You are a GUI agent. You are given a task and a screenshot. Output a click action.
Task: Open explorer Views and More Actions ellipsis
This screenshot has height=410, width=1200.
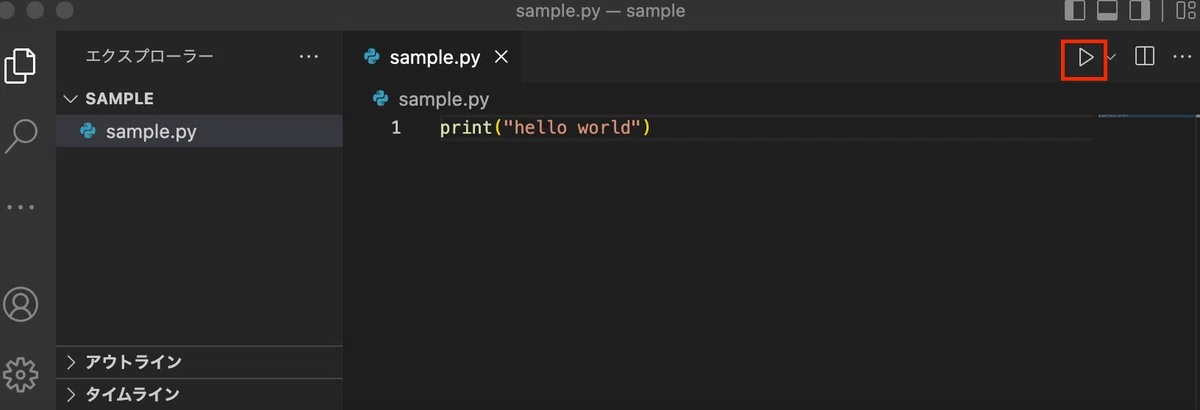[x=309, y=57]
